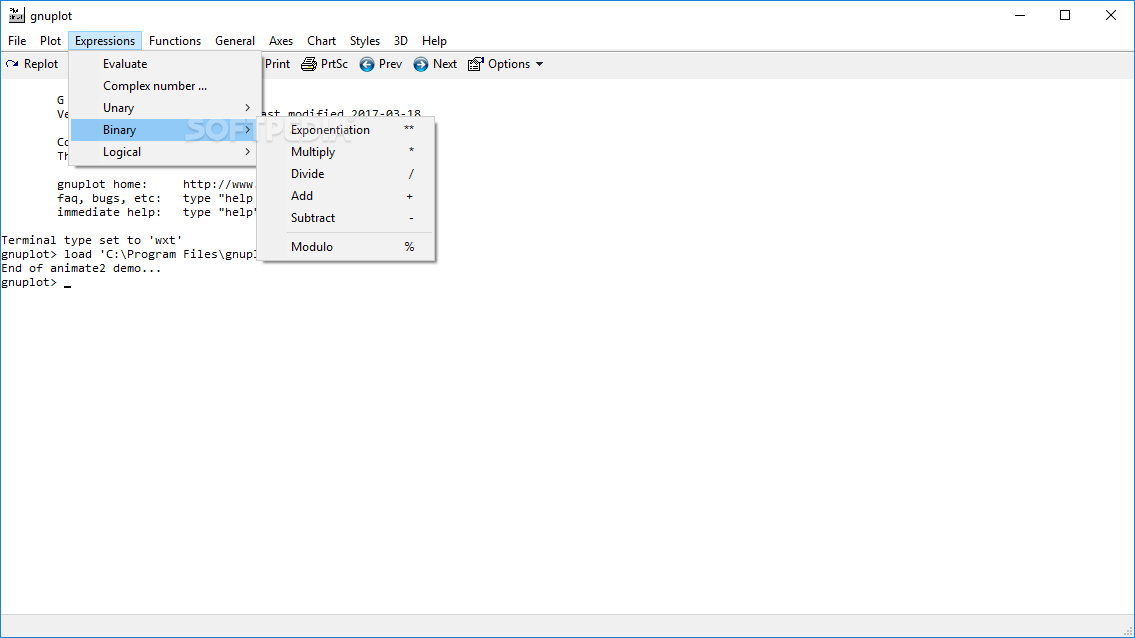Close the Expressions menu via its title
The width and height of the screenshot is (1135, 638).
point(105,41)
